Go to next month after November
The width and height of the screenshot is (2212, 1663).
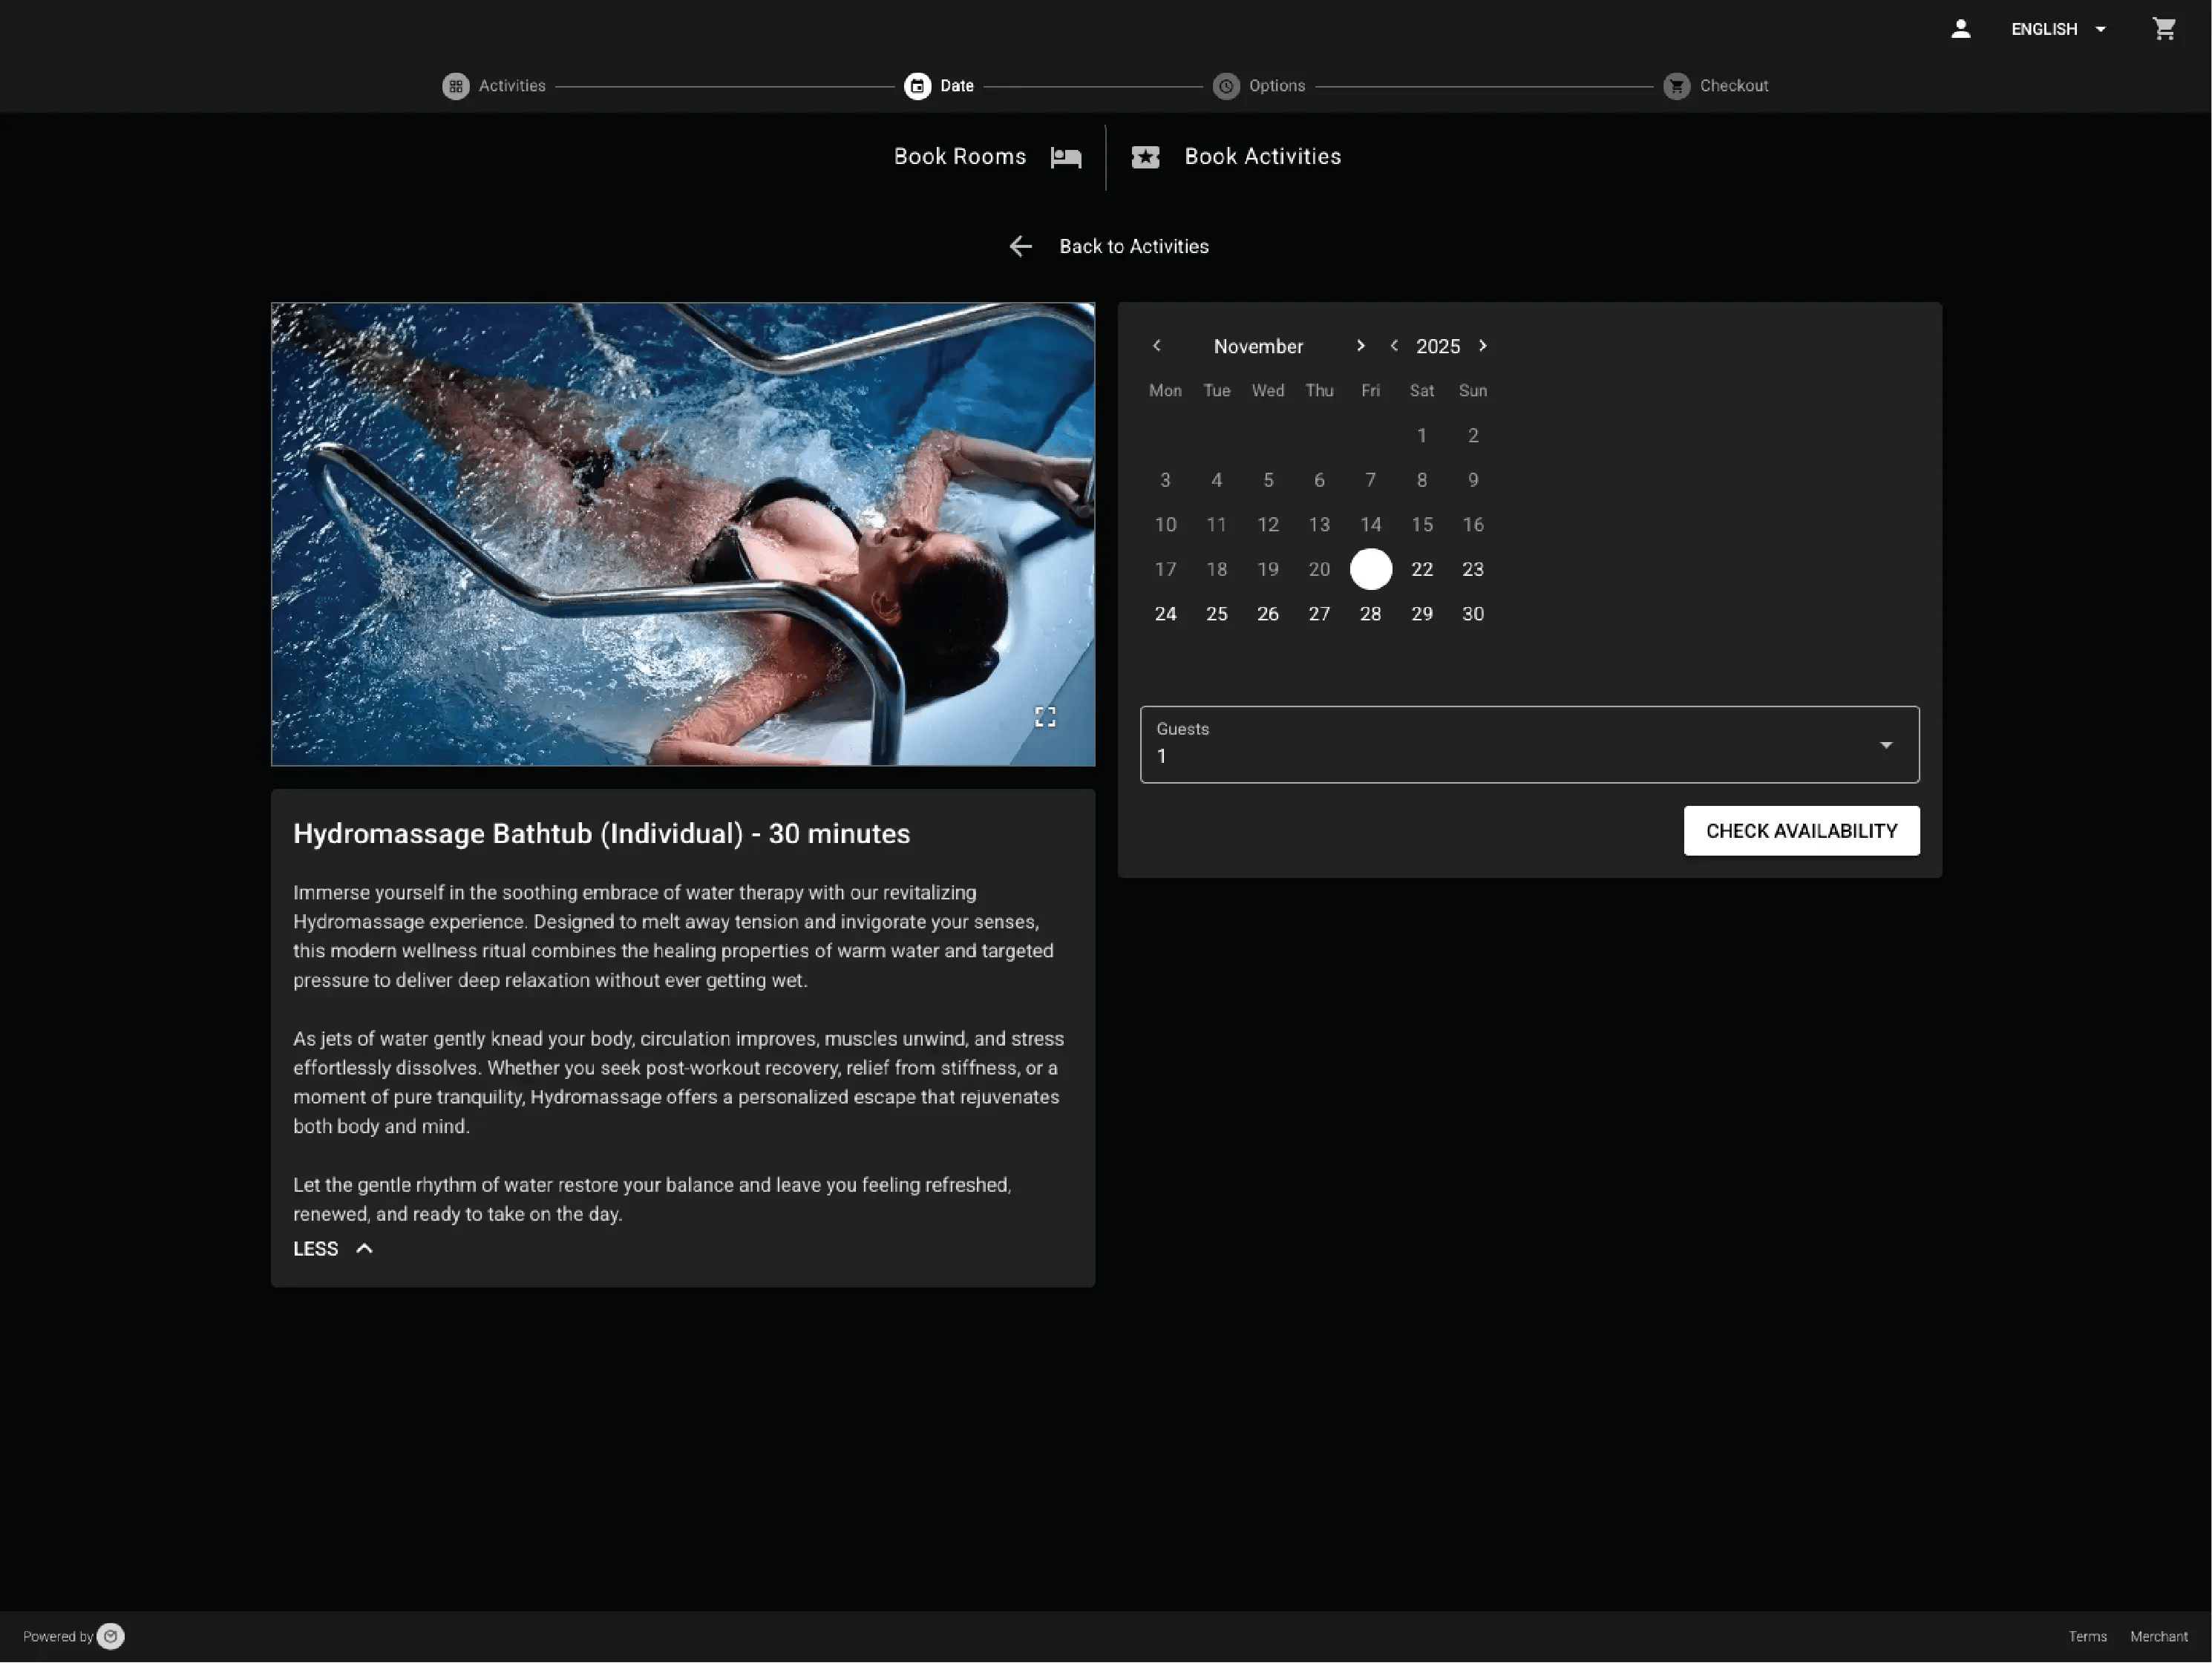[1360, 346]
